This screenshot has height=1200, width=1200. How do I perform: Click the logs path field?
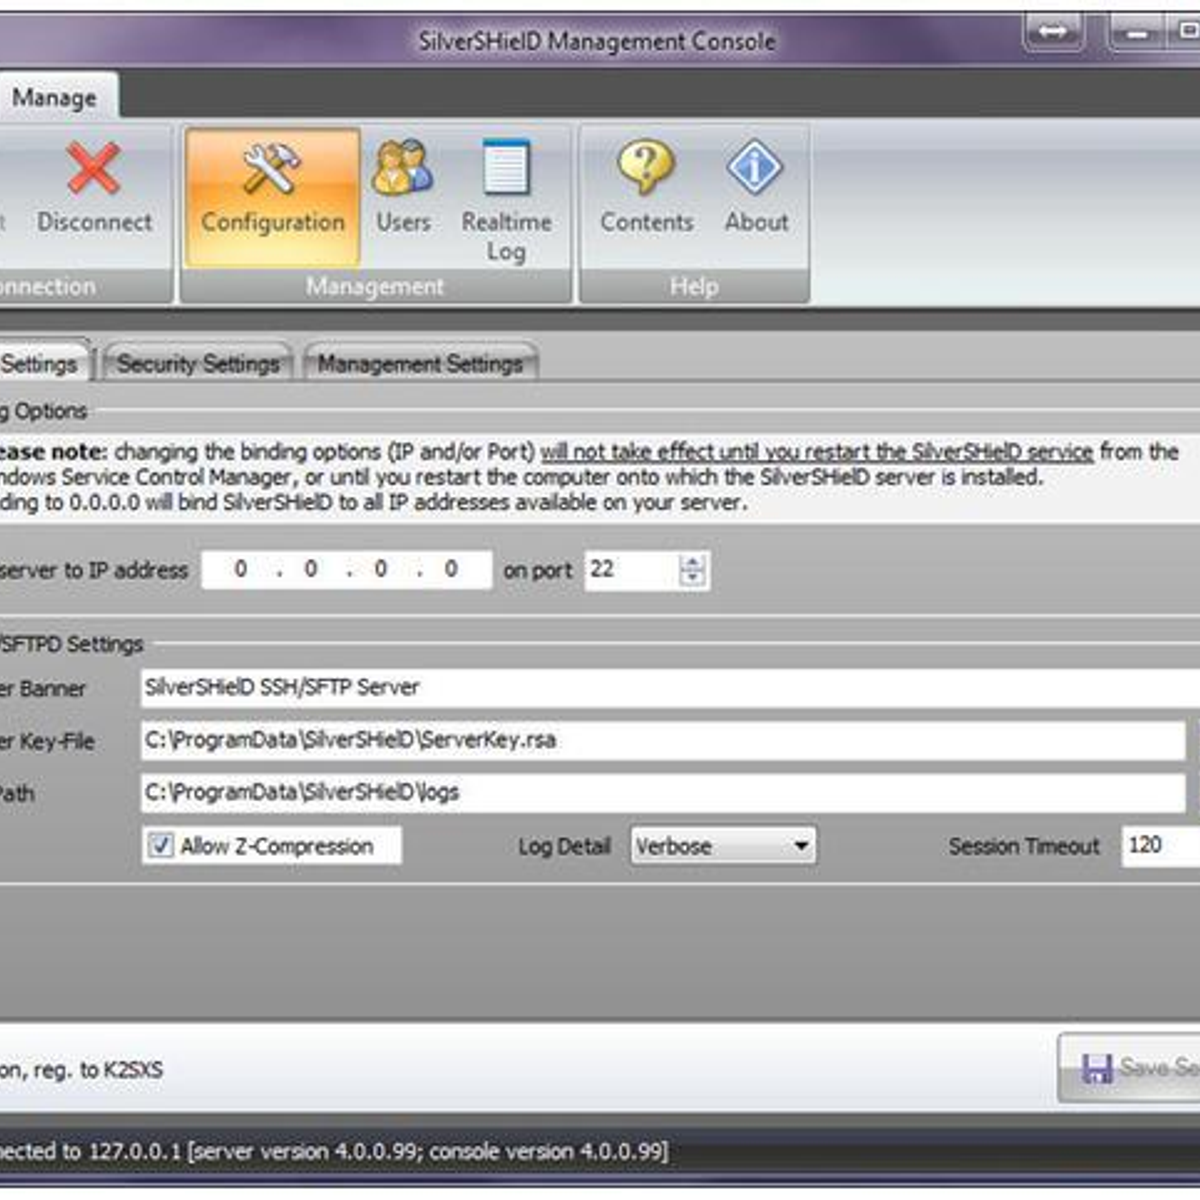click(x=663, y=793)
